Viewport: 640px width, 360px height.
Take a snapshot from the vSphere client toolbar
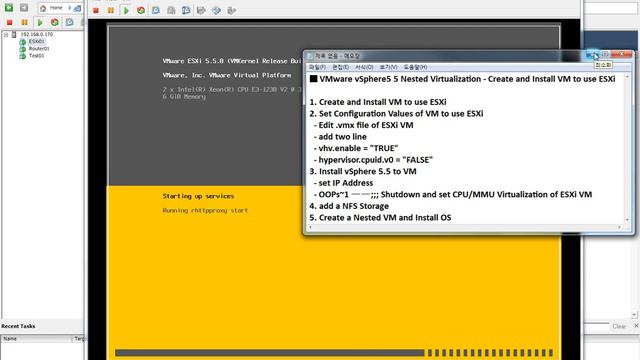click(x=70, y=22)
